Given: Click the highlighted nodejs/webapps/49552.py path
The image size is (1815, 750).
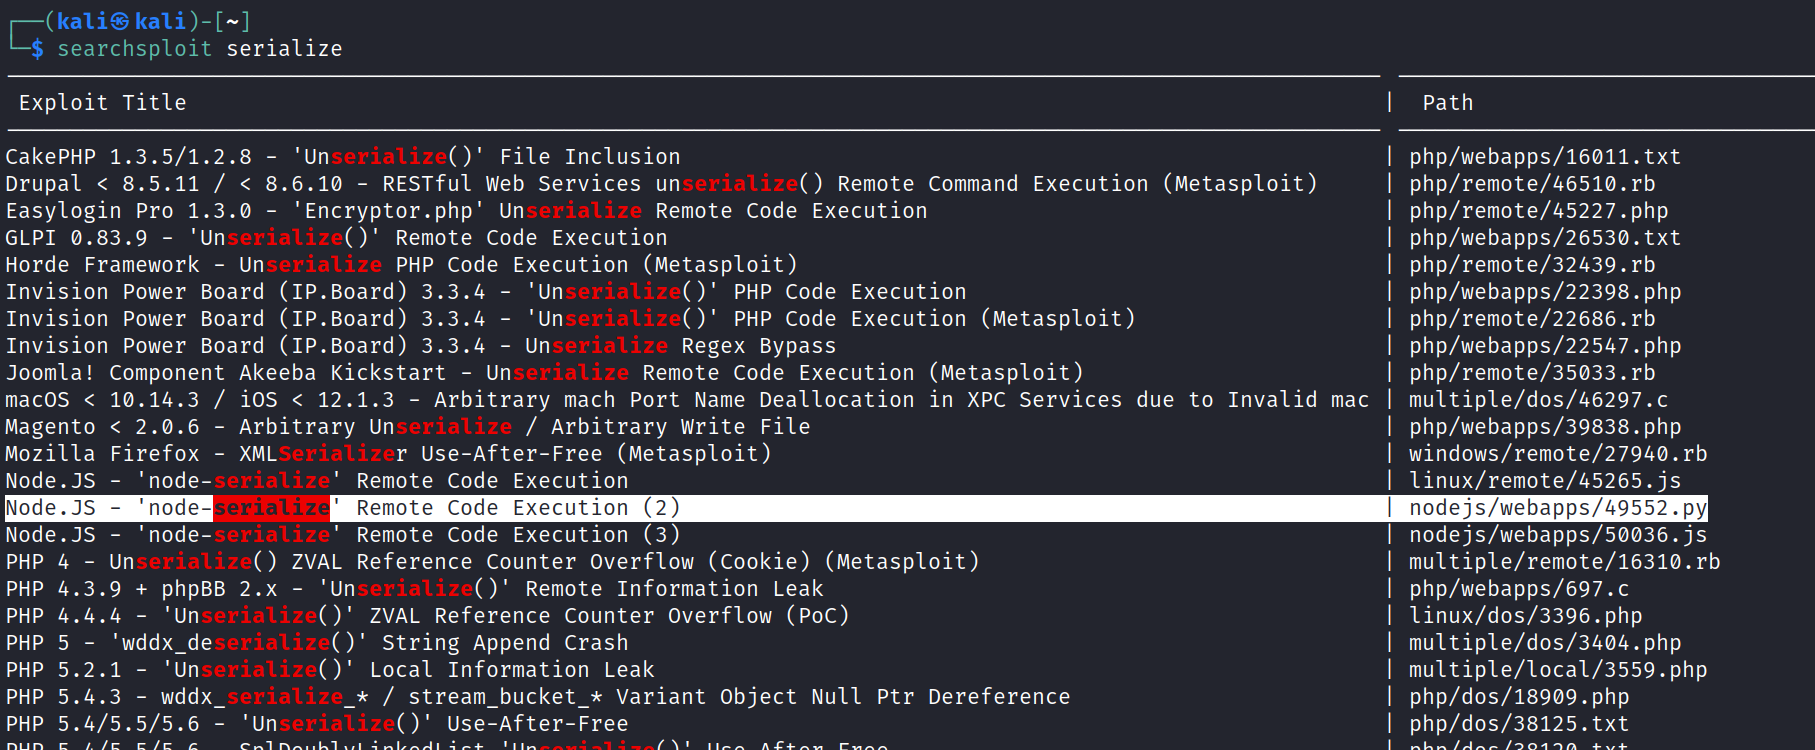Looking at the screenshot, I should pos(1558,508).
